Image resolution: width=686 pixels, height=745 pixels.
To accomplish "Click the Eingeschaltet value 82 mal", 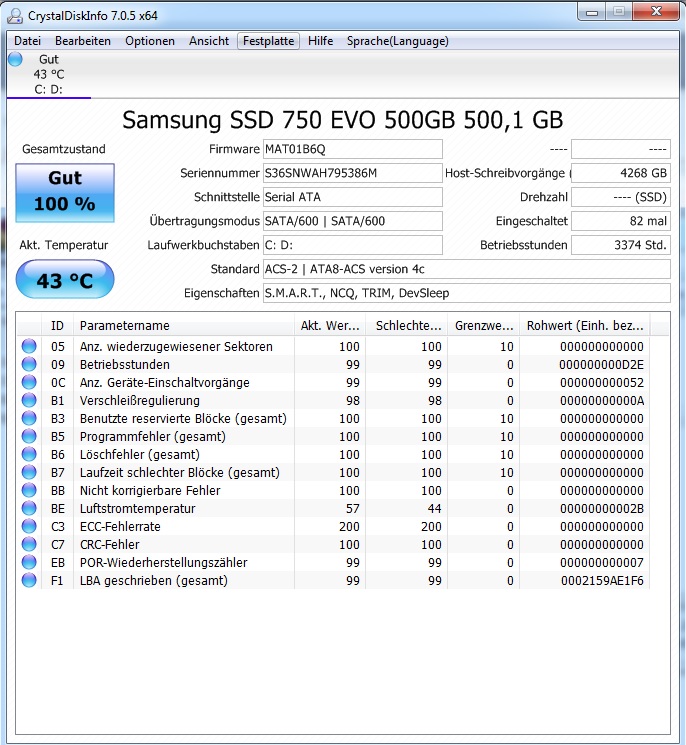I will pyautogui.click(x=620, y=221).
